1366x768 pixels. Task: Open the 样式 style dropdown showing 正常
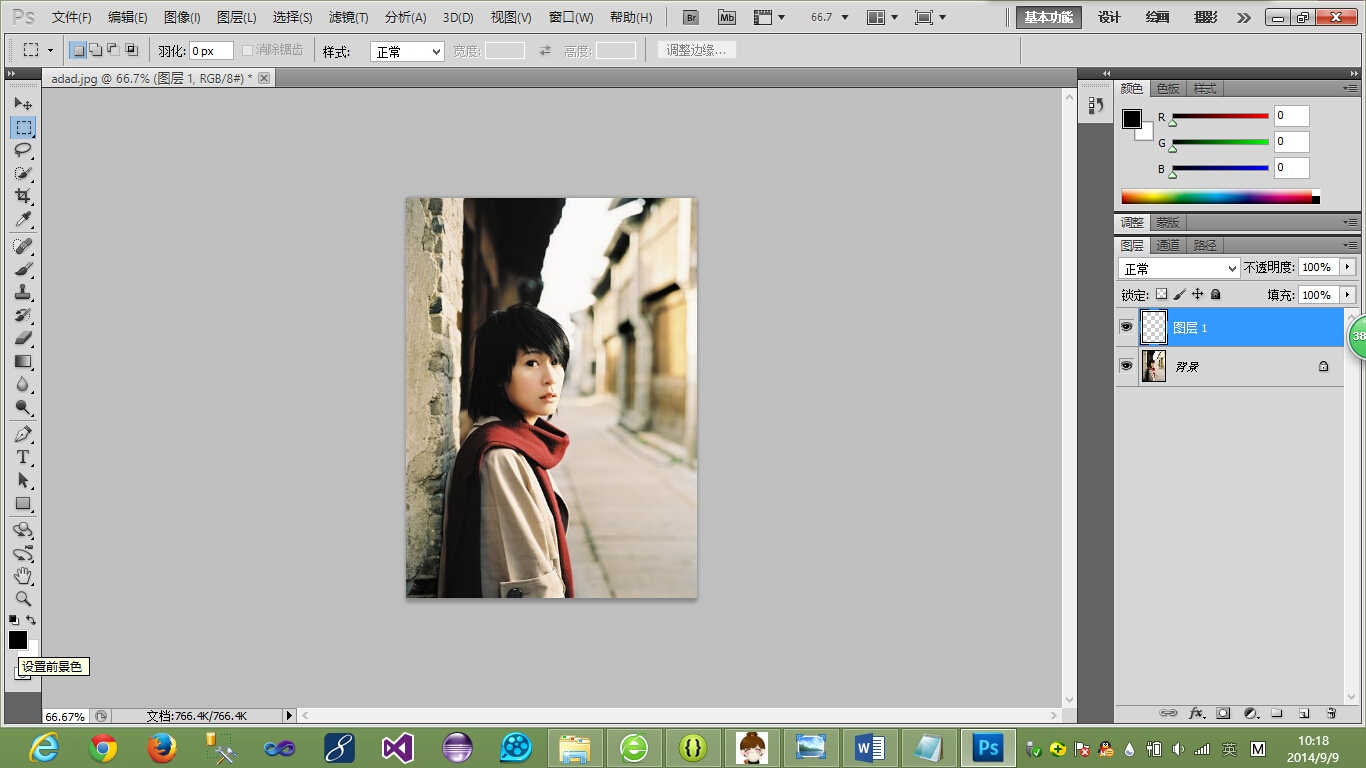407,52
